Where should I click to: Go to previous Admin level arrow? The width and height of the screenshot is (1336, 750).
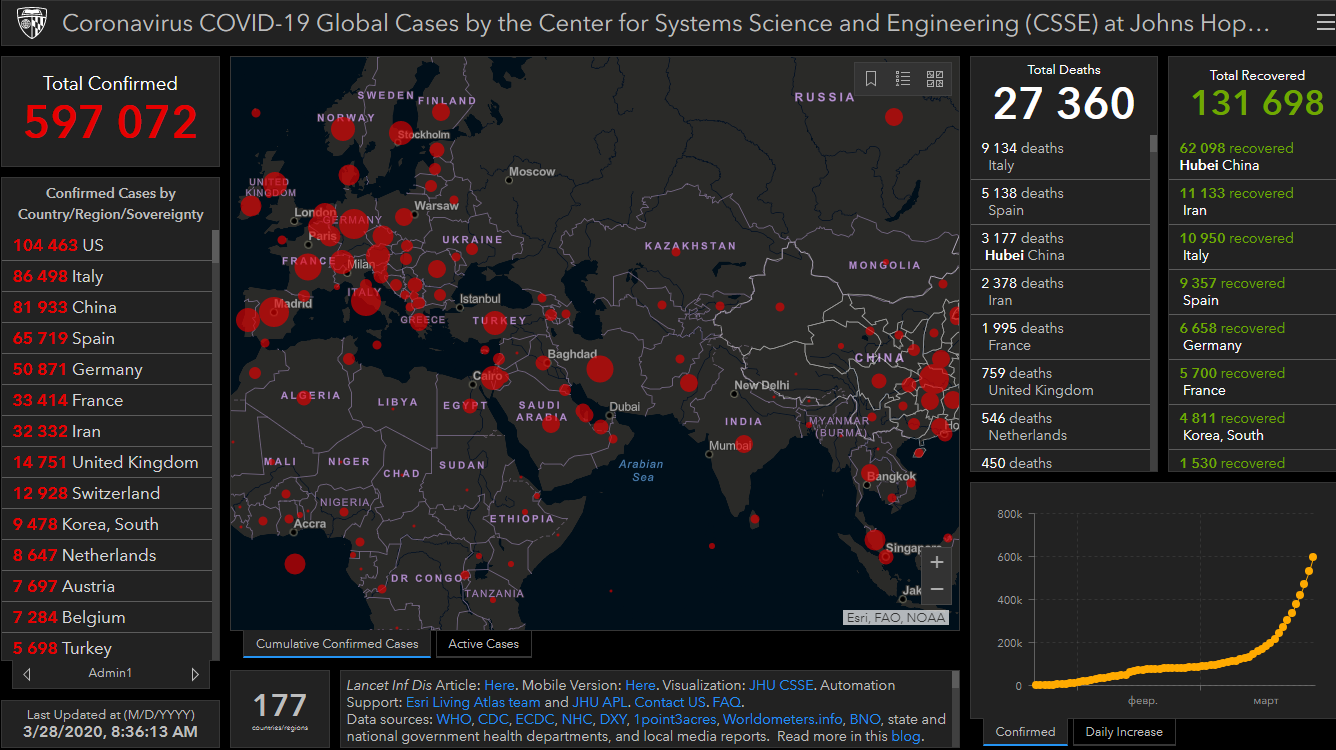[x=27, y=674]
